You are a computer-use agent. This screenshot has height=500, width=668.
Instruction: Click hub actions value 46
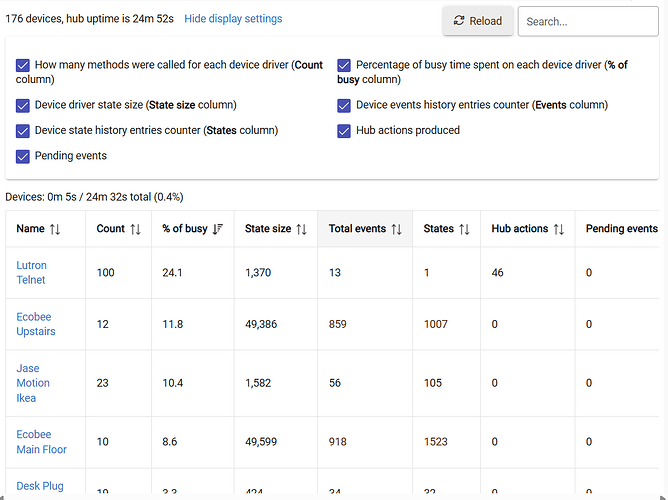(497, 273)
